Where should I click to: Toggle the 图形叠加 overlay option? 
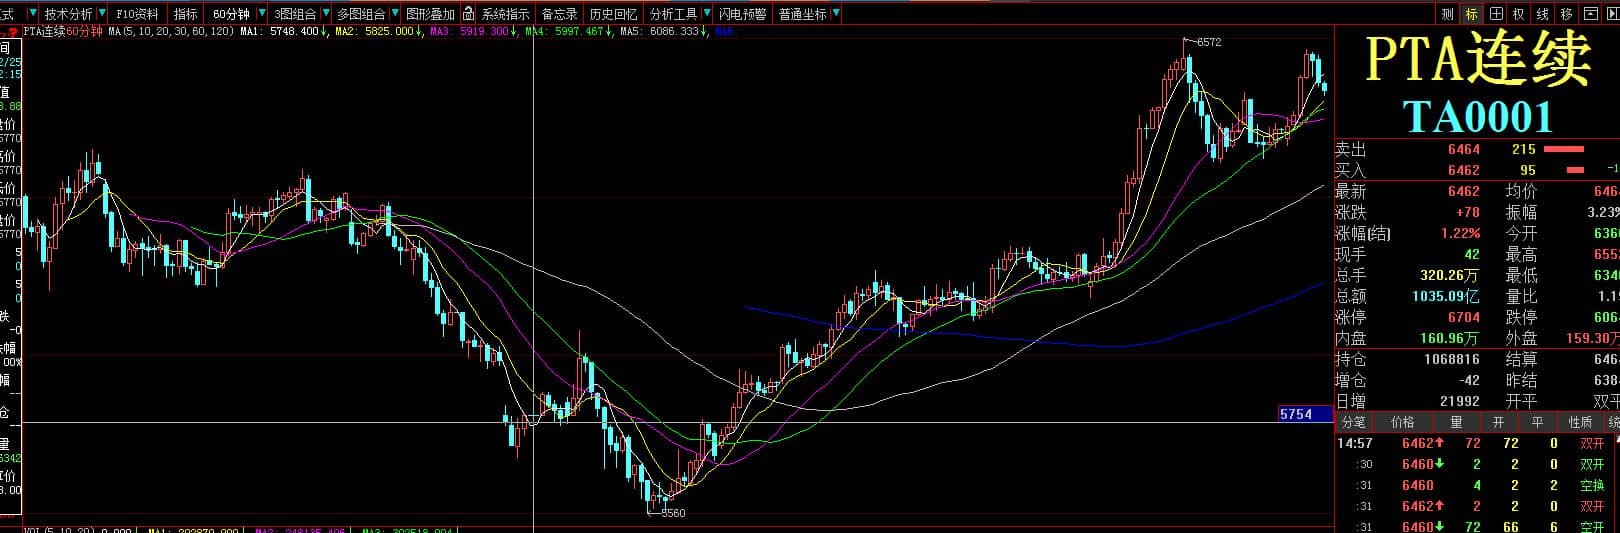click(430, 14)
